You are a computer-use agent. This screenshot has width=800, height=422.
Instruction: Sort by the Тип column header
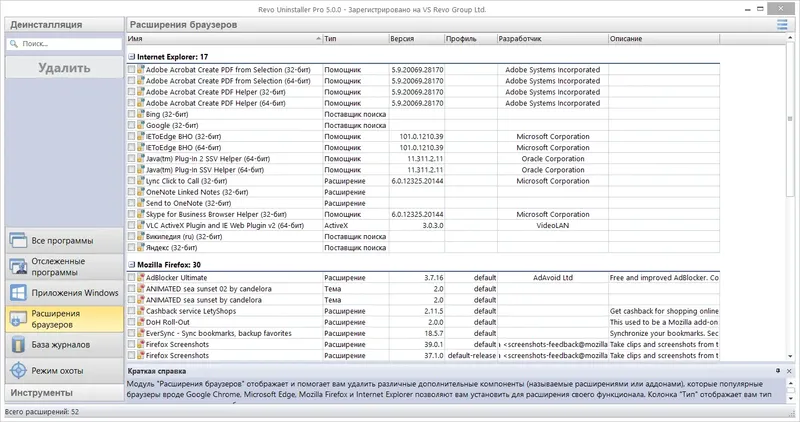click(356, 39)
